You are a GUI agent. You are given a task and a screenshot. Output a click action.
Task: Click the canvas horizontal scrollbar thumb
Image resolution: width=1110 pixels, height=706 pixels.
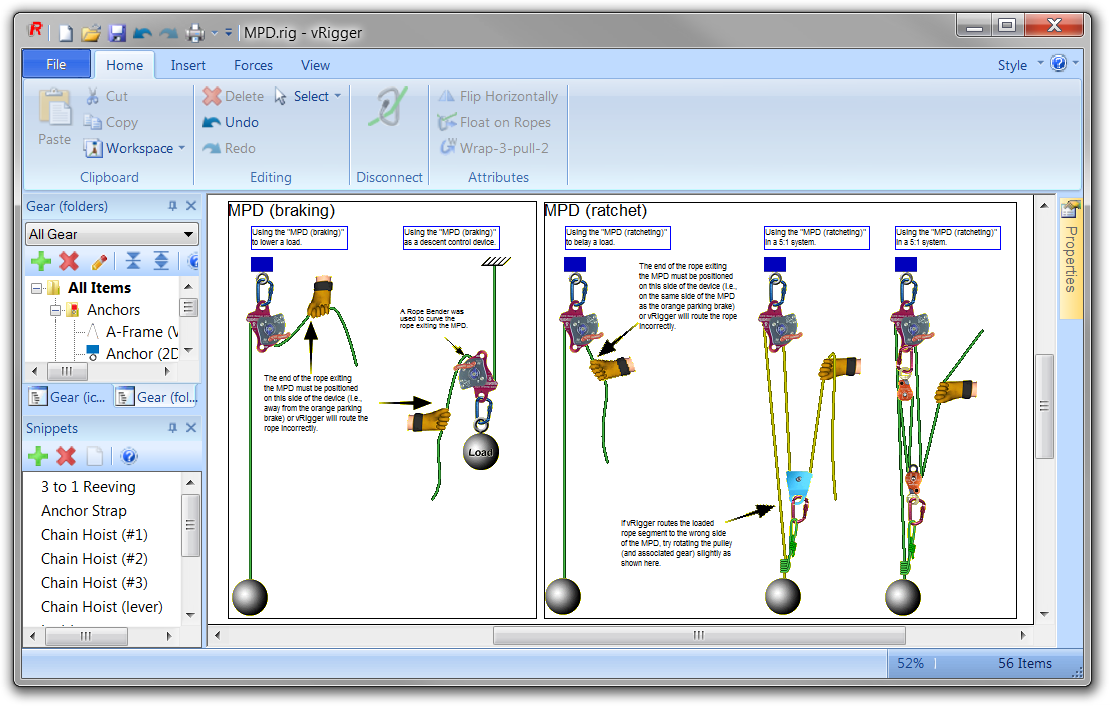tap(698, 635)
